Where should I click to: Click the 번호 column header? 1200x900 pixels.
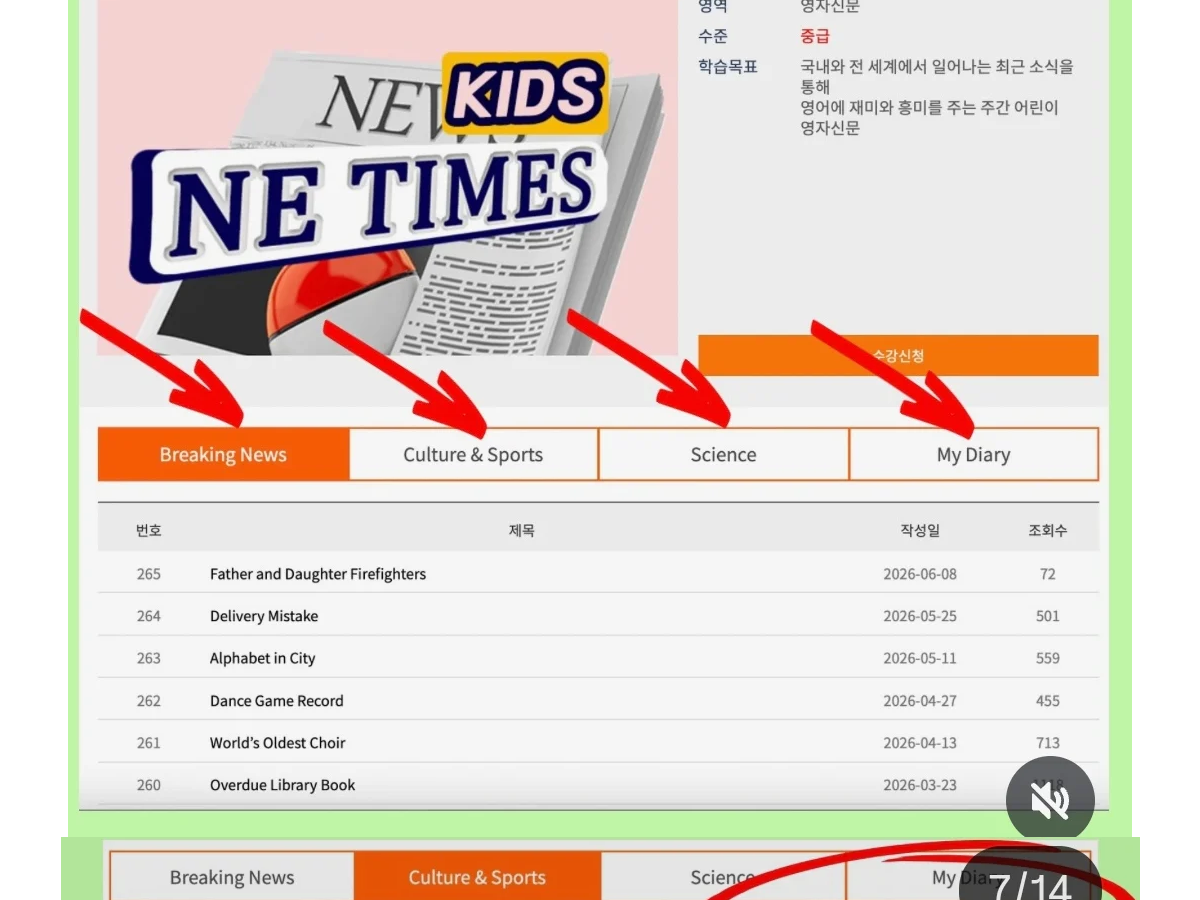(x=149, y=530)
